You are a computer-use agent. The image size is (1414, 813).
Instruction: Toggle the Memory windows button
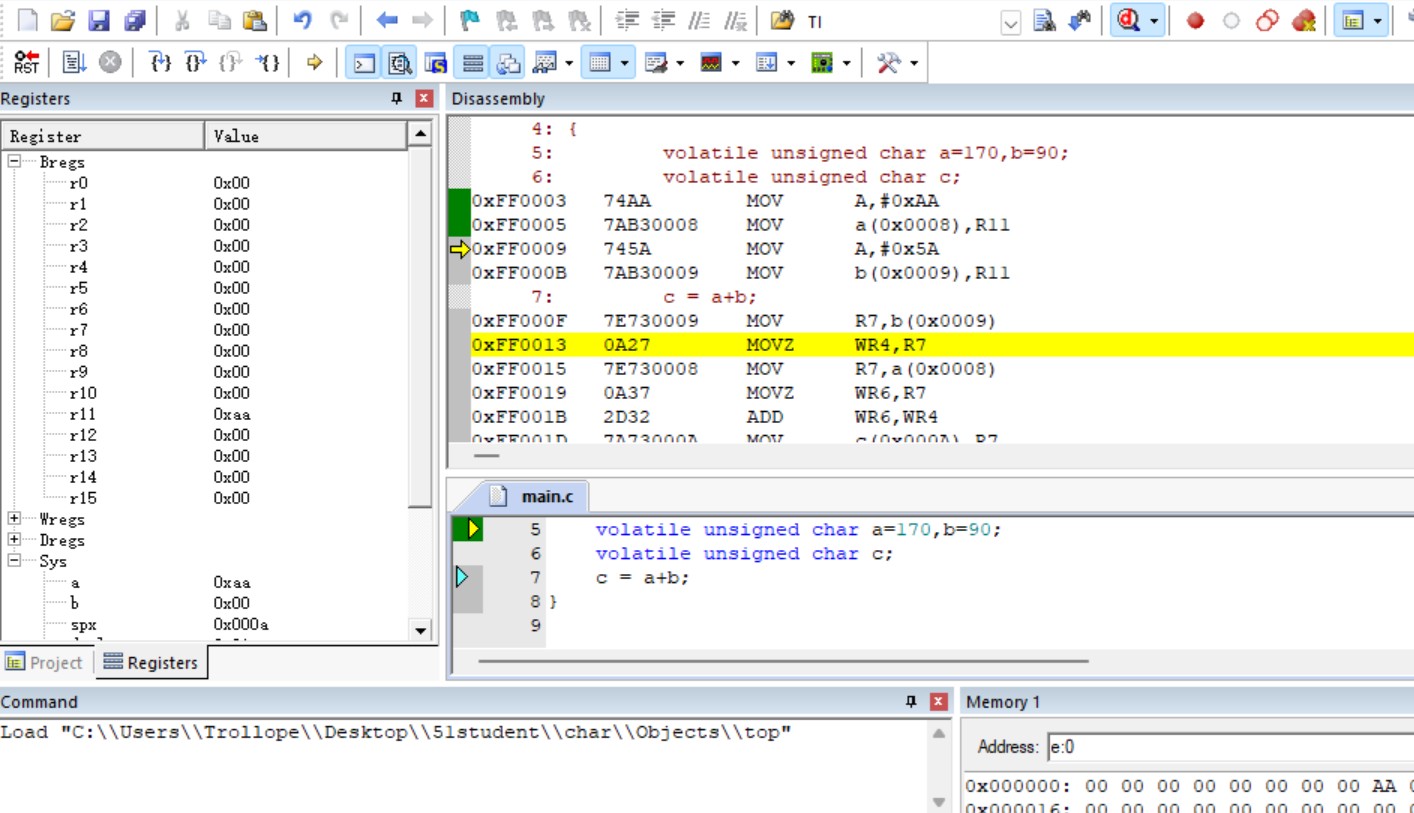click(x=599, y=63)
